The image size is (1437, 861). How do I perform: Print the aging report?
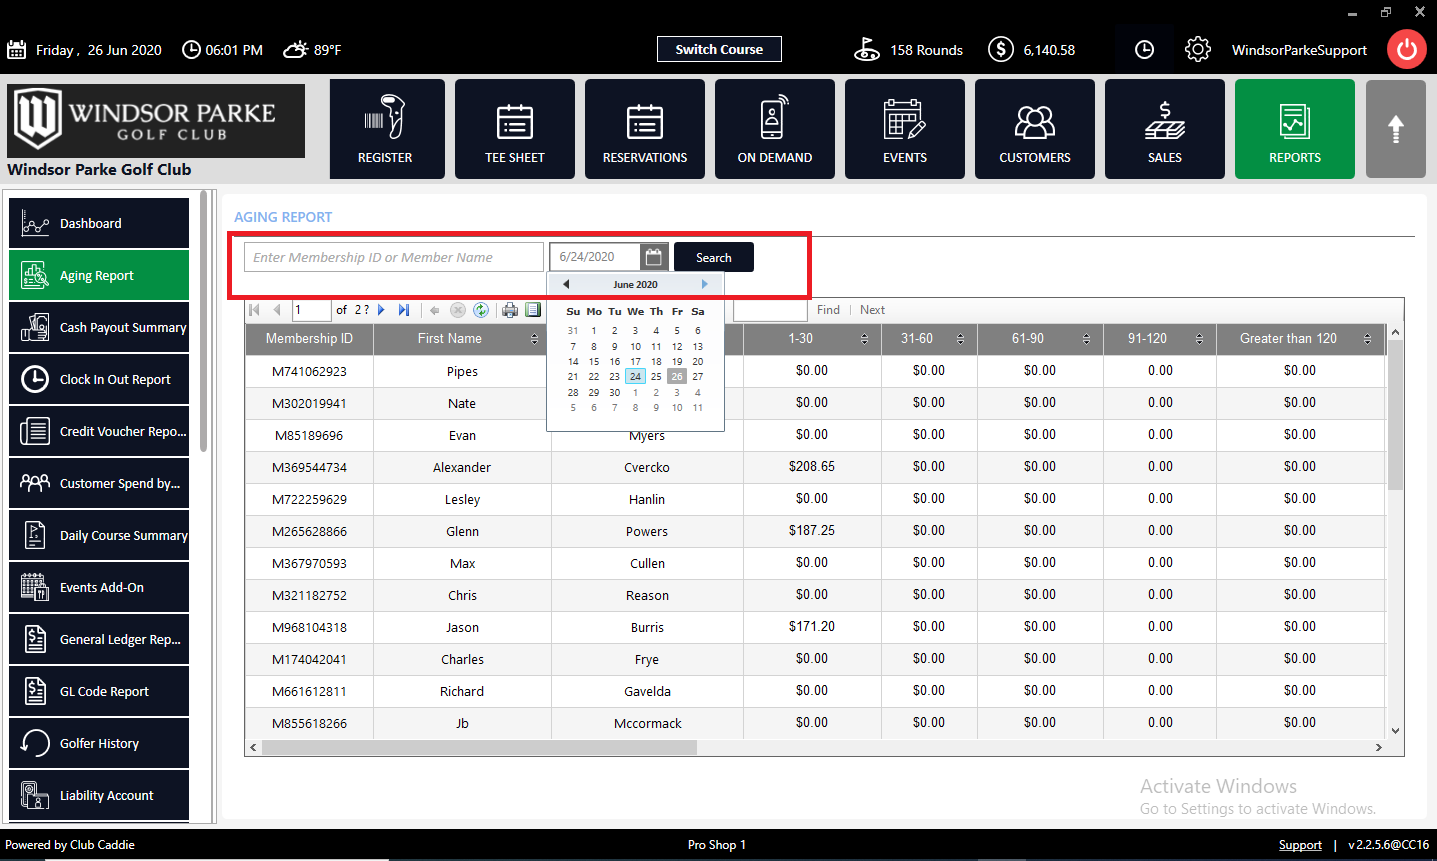(x=510, y=310)
